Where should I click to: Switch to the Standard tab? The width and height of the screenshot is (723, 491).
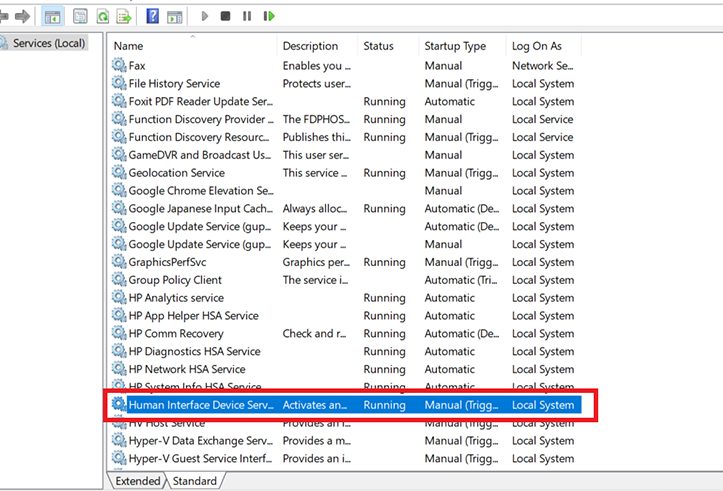[x=195, y=481]
